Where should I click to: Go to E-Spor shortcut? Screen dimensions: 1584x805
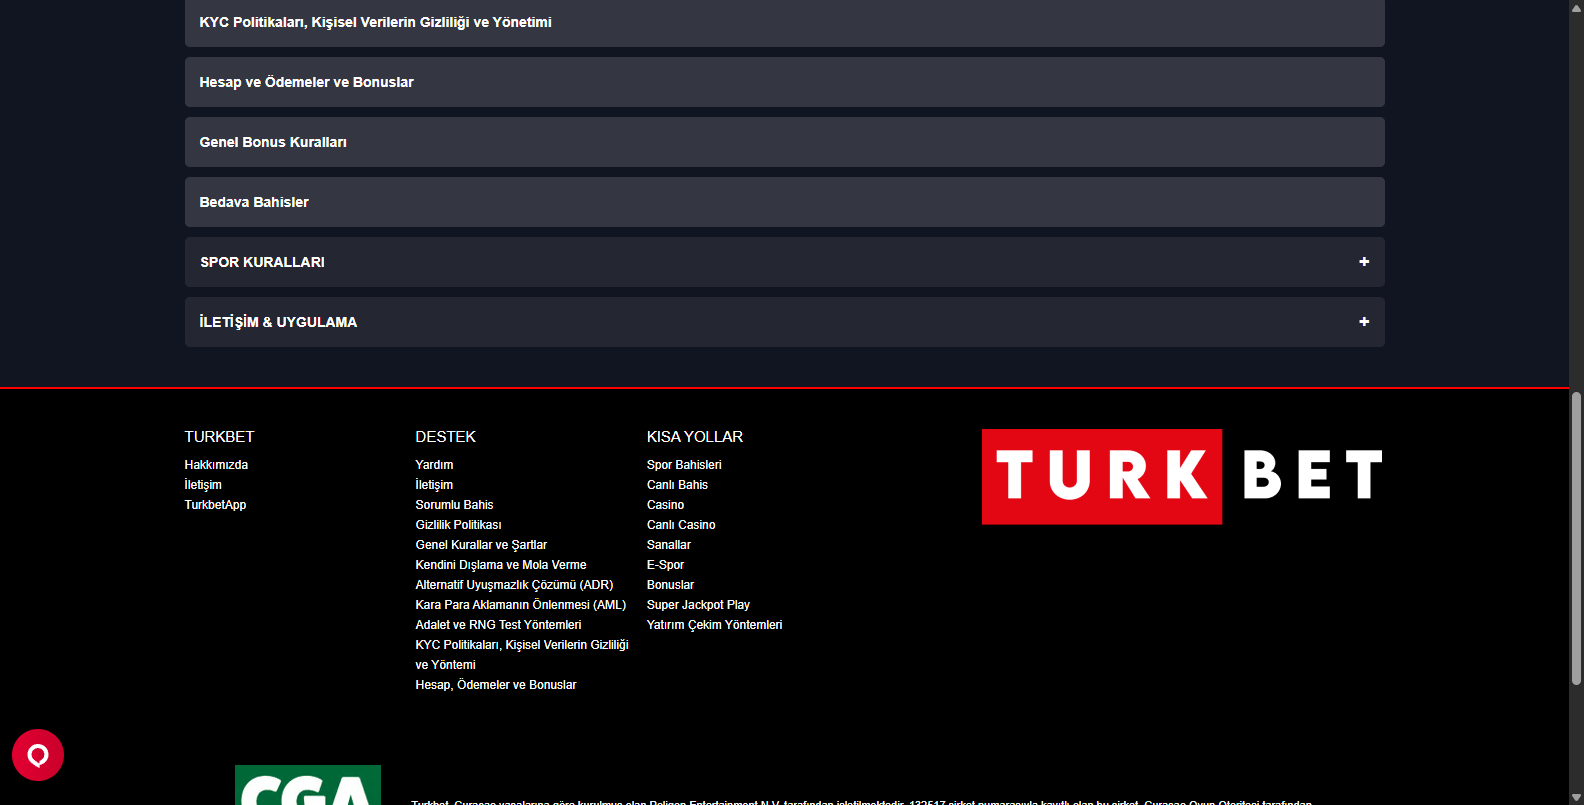tap(665, 565)
